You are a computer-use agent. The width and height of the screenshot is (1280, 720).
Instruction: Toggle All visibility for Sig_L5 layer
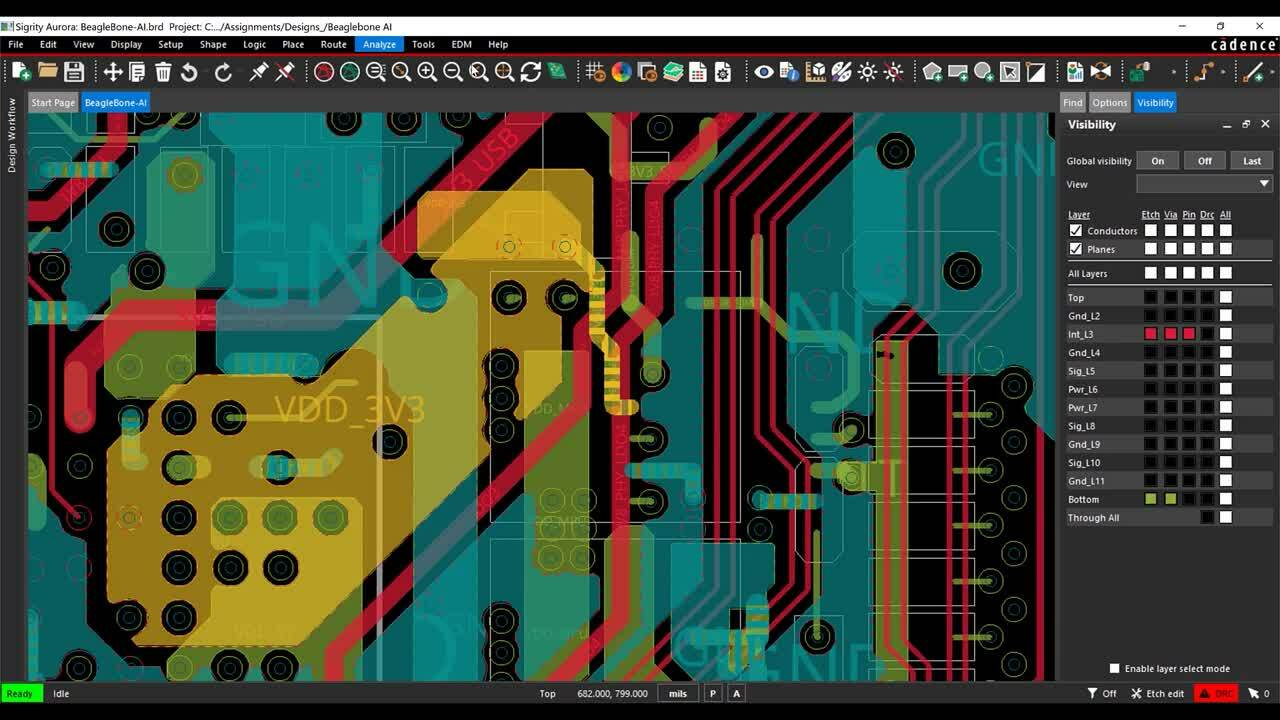pos(1226,371)
